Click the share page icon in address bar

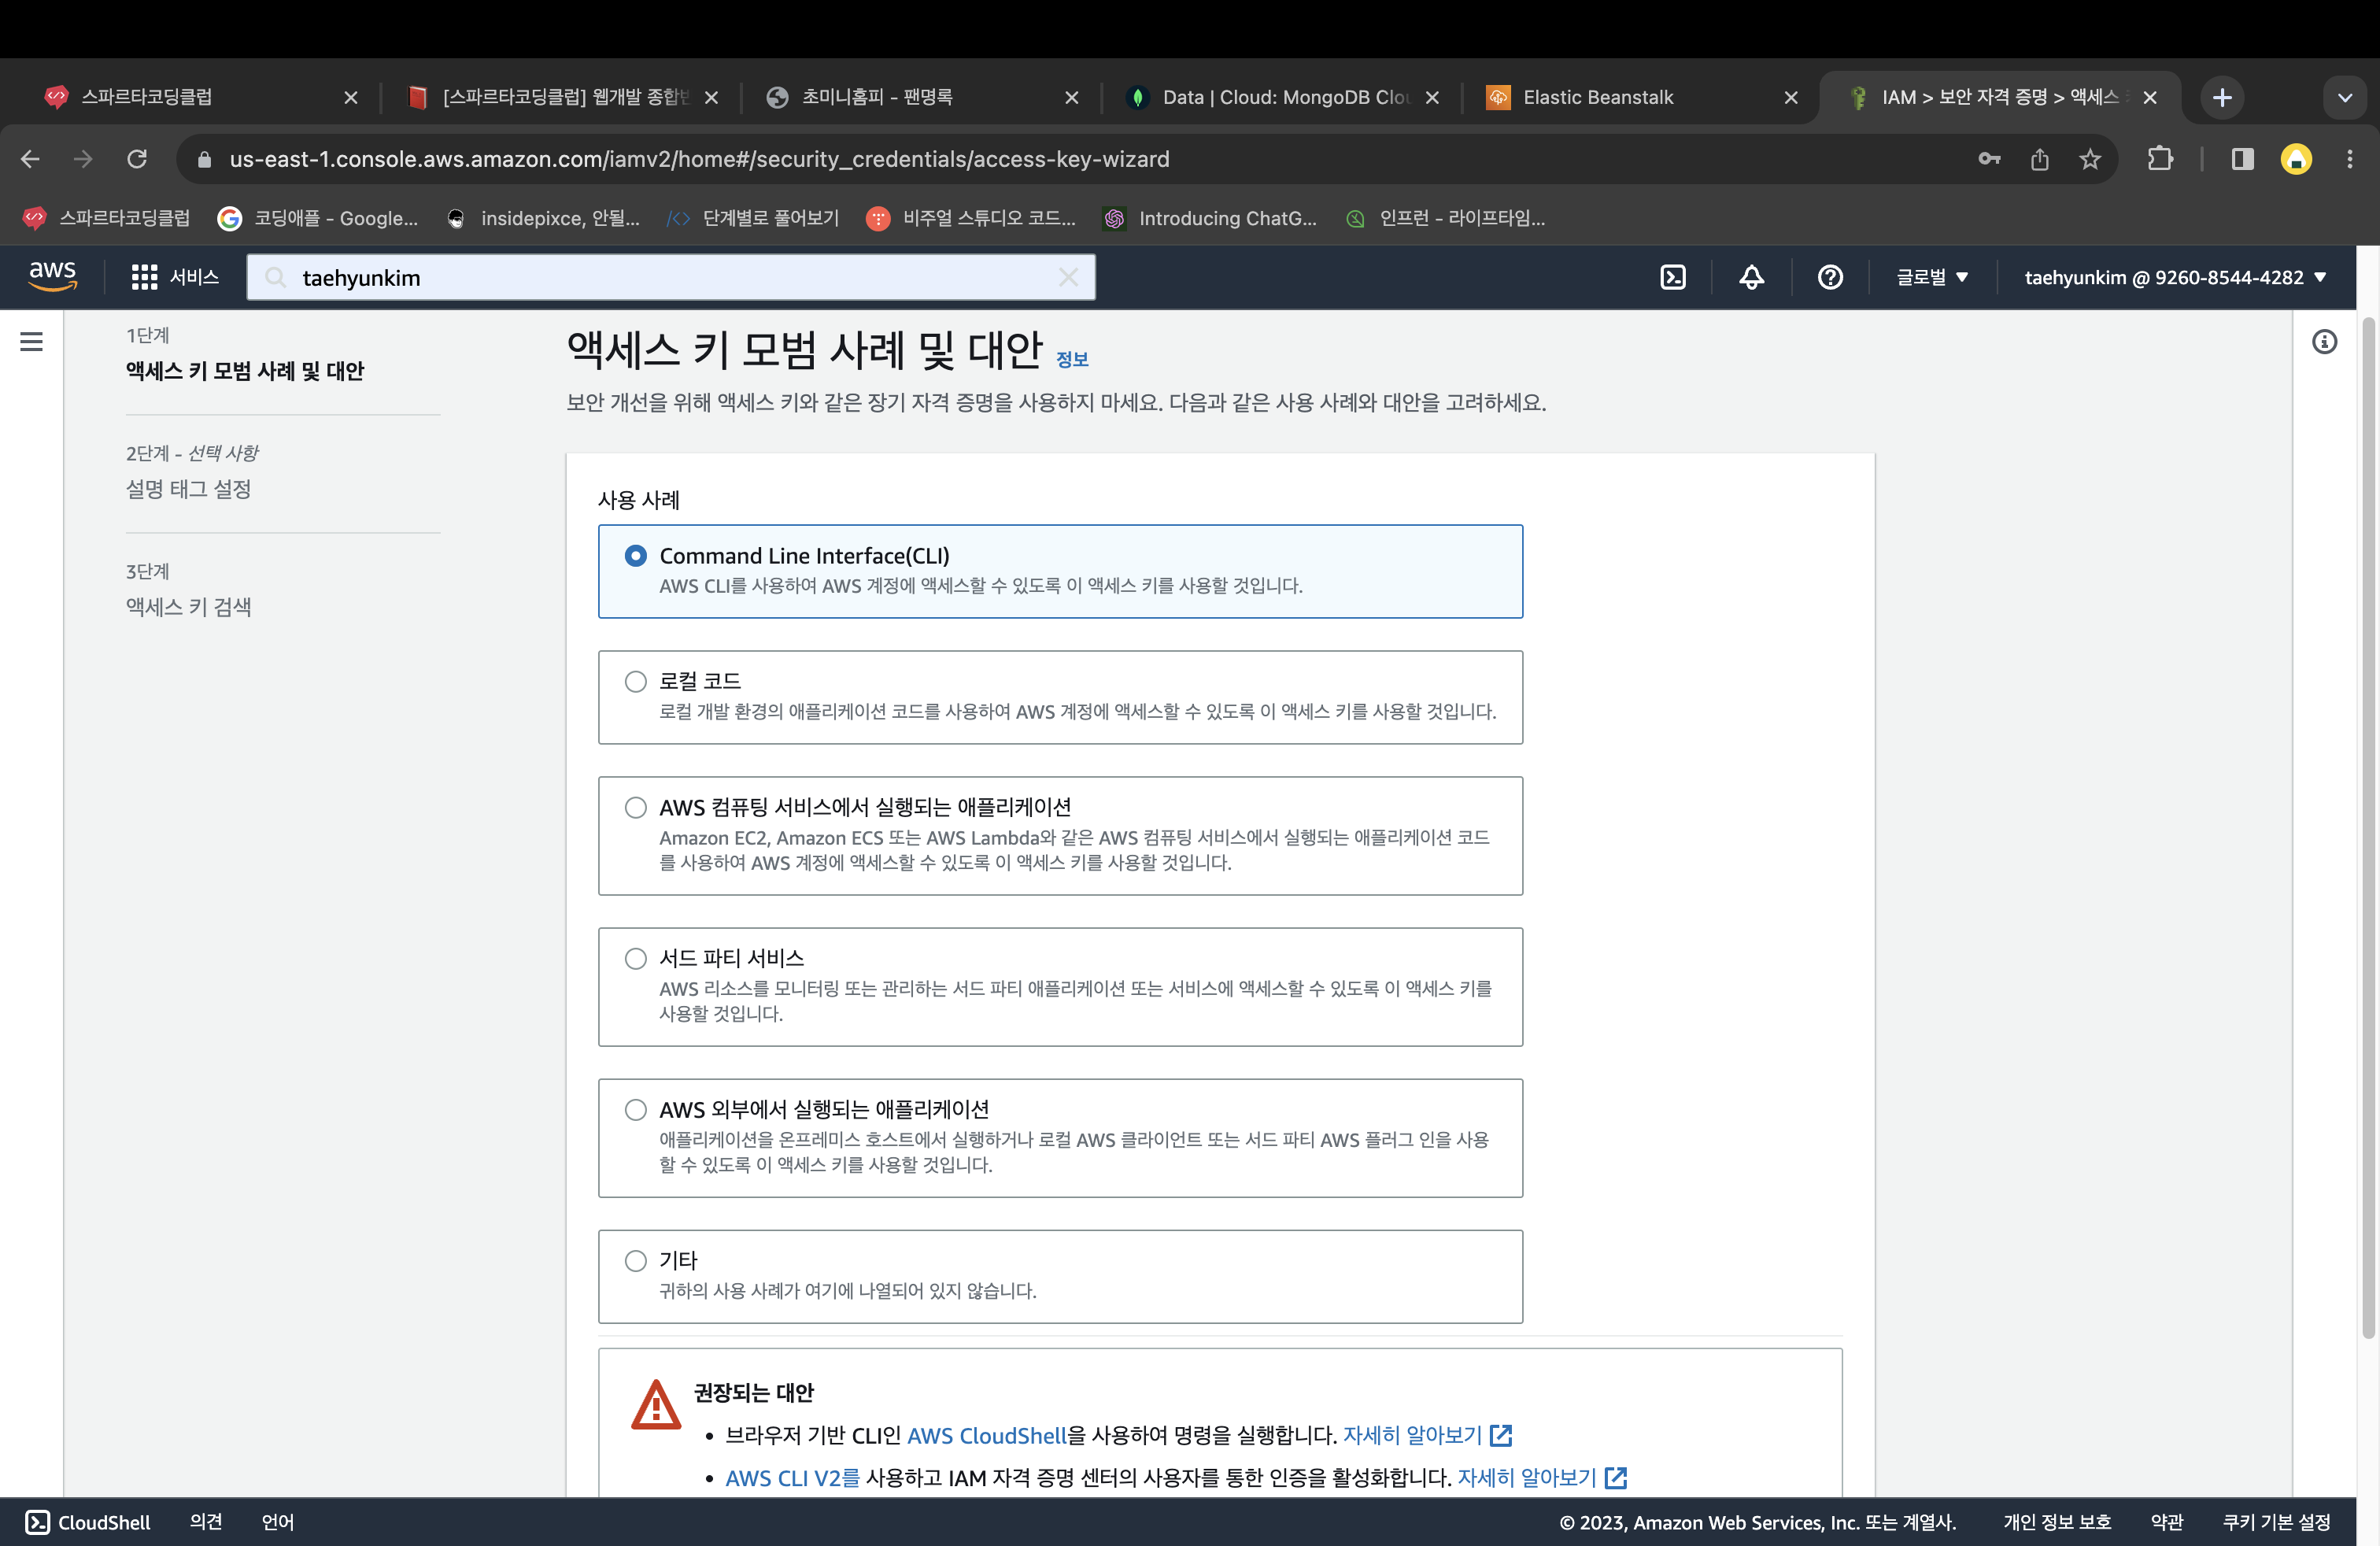[2040, 159]
